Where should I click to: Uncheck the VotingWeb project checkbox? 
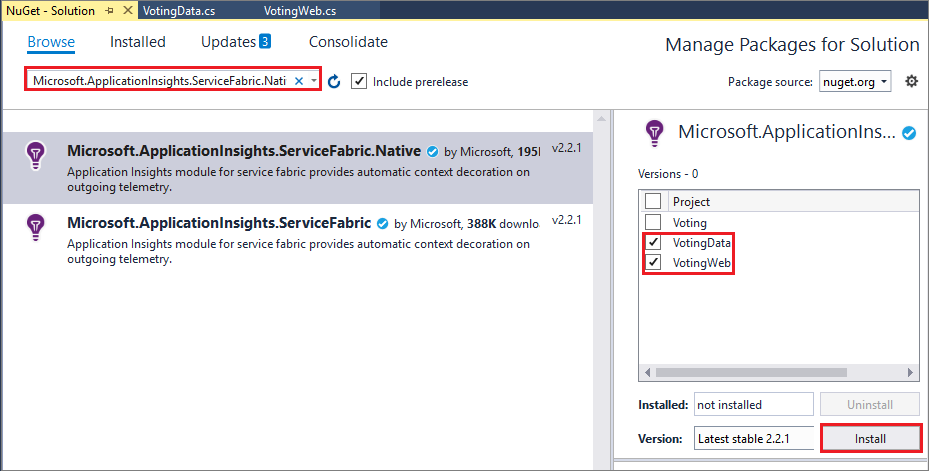(x=653, y=262)
